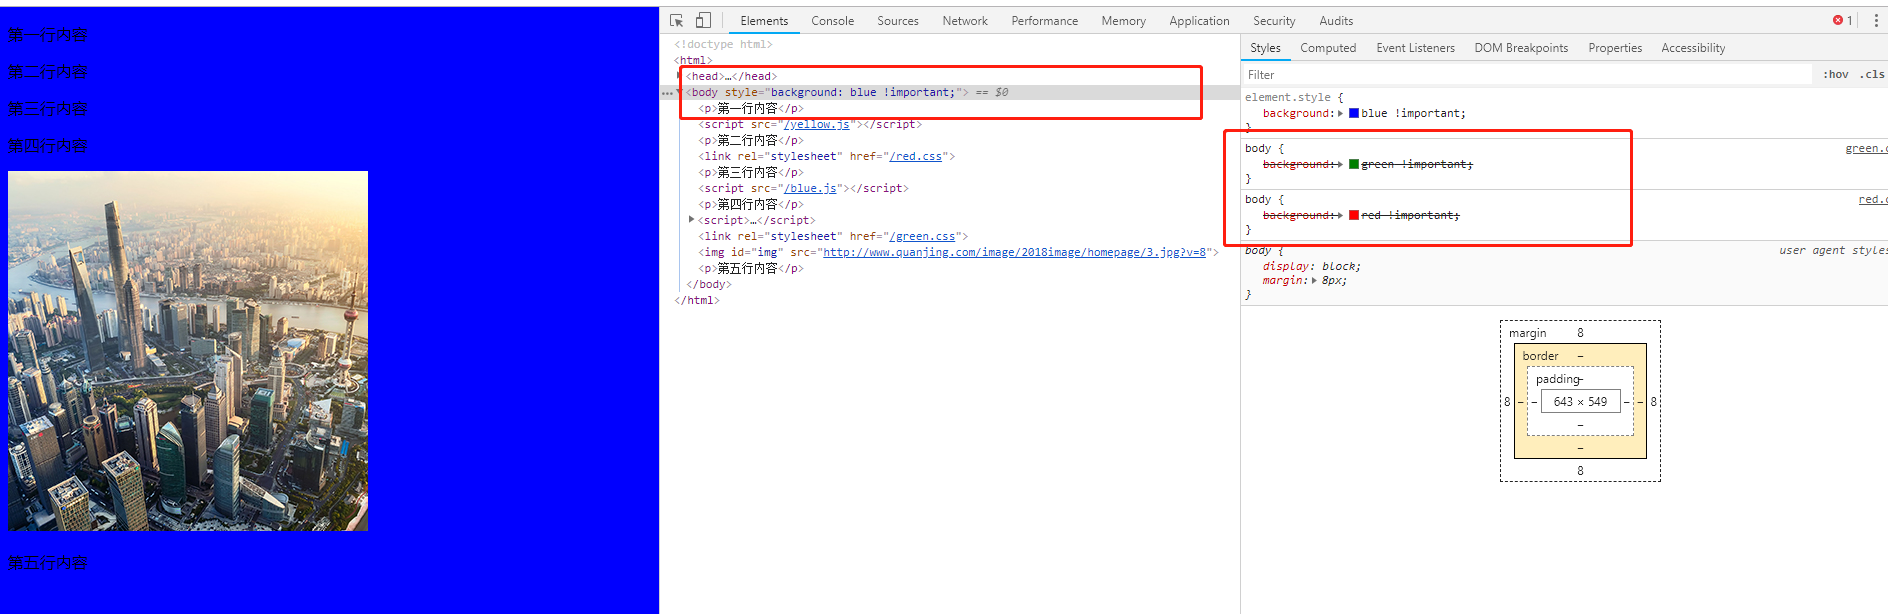Open the green.css source link in Styles

pos(1866,149)
